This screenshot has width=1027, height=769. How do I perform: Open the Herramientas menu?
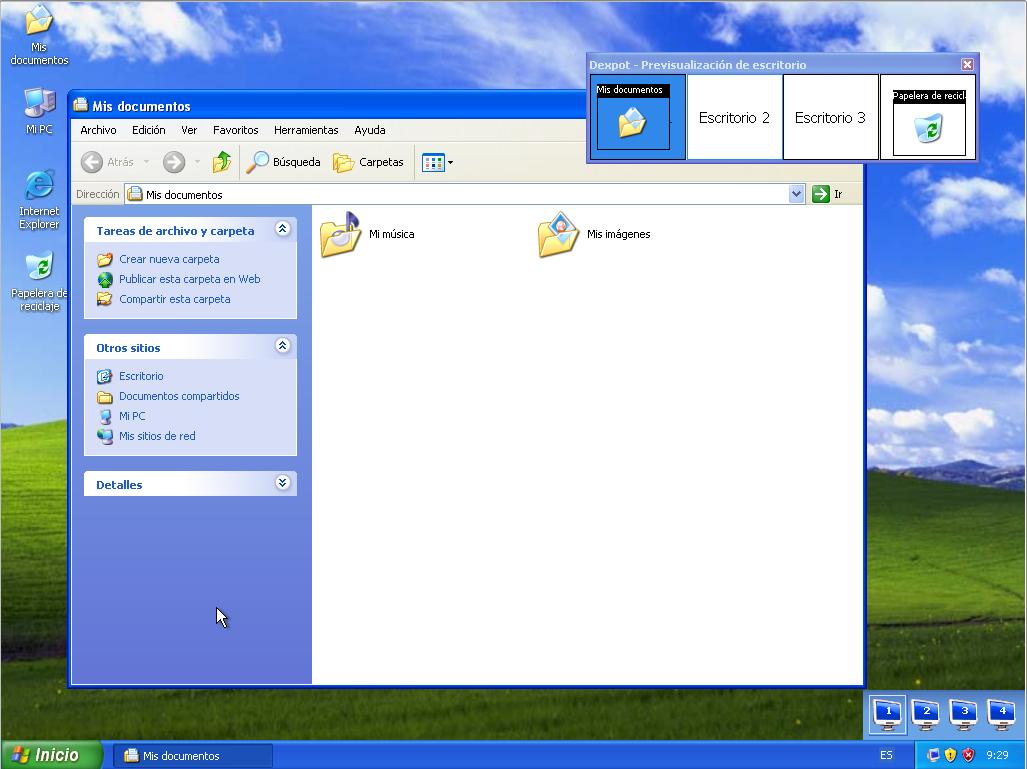306,130
